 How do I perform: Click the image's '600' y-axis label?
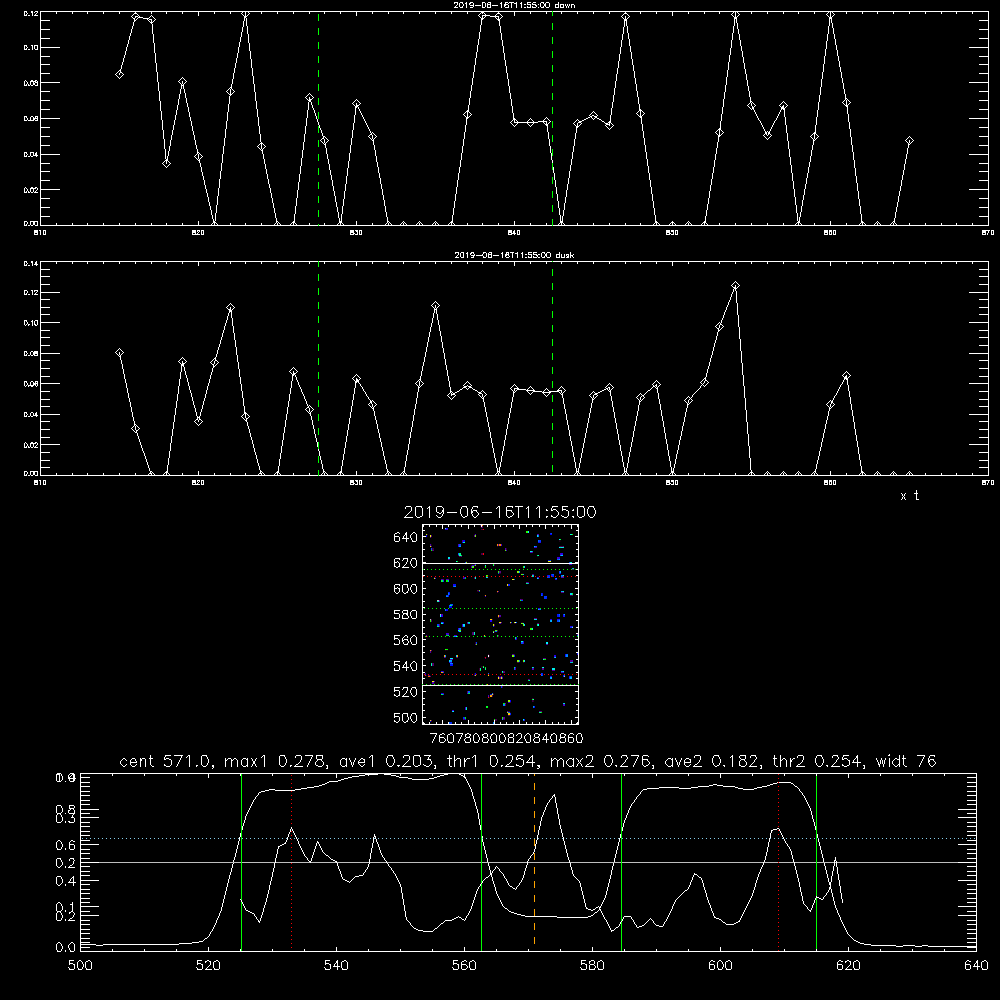click(x=406, y=589)
